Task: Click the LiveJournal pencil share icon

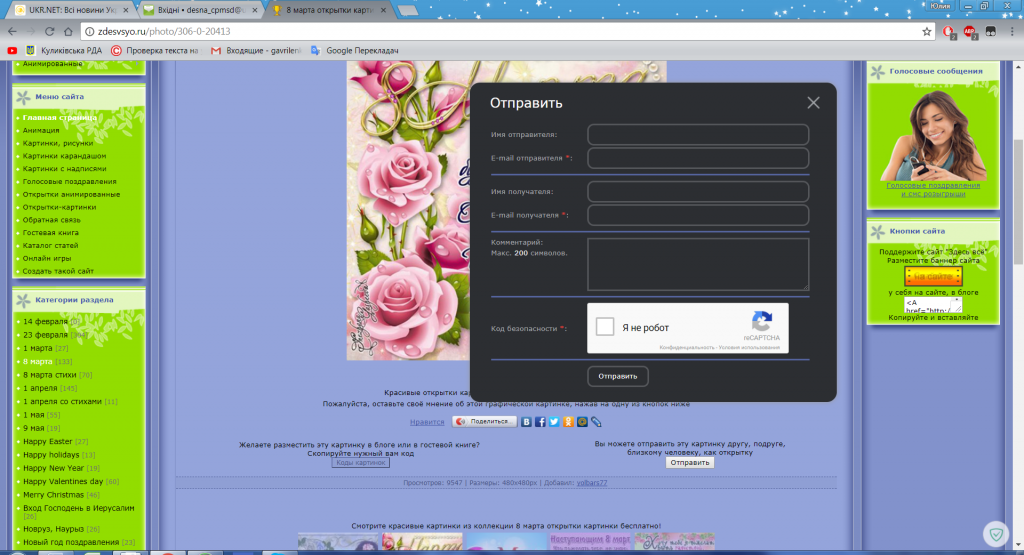Action: click(x=596, y=422)
